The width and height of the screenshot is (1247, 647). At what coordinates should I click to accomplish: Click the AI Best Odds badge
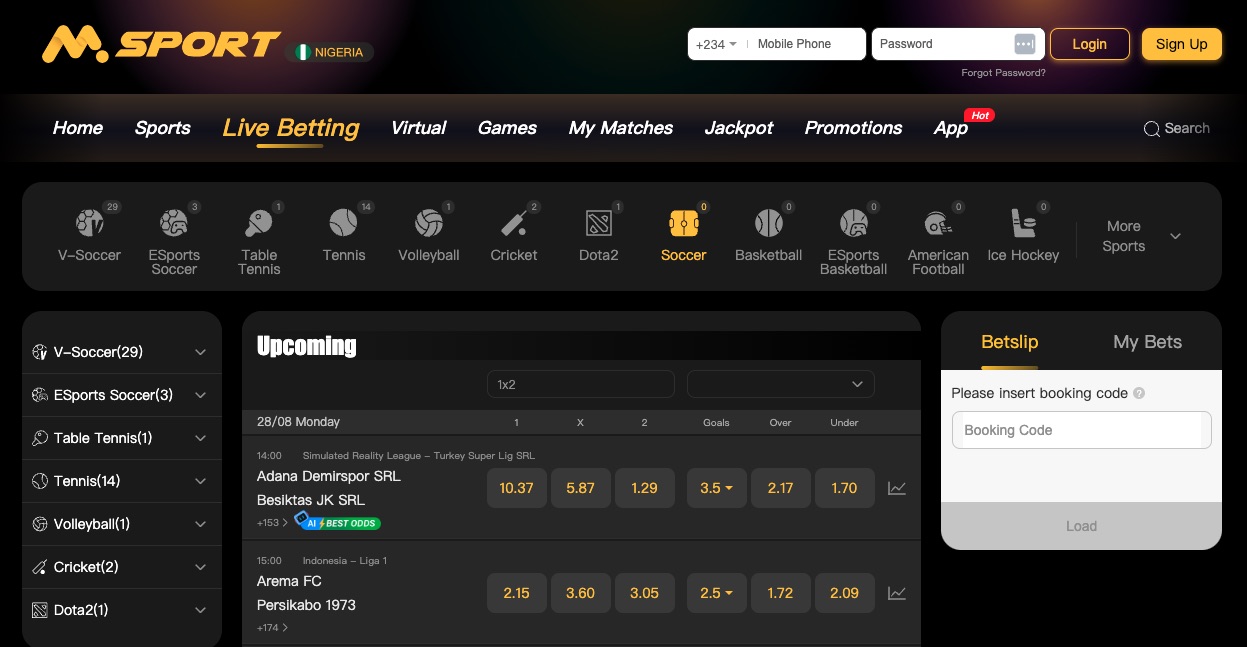tap(338, 522)
